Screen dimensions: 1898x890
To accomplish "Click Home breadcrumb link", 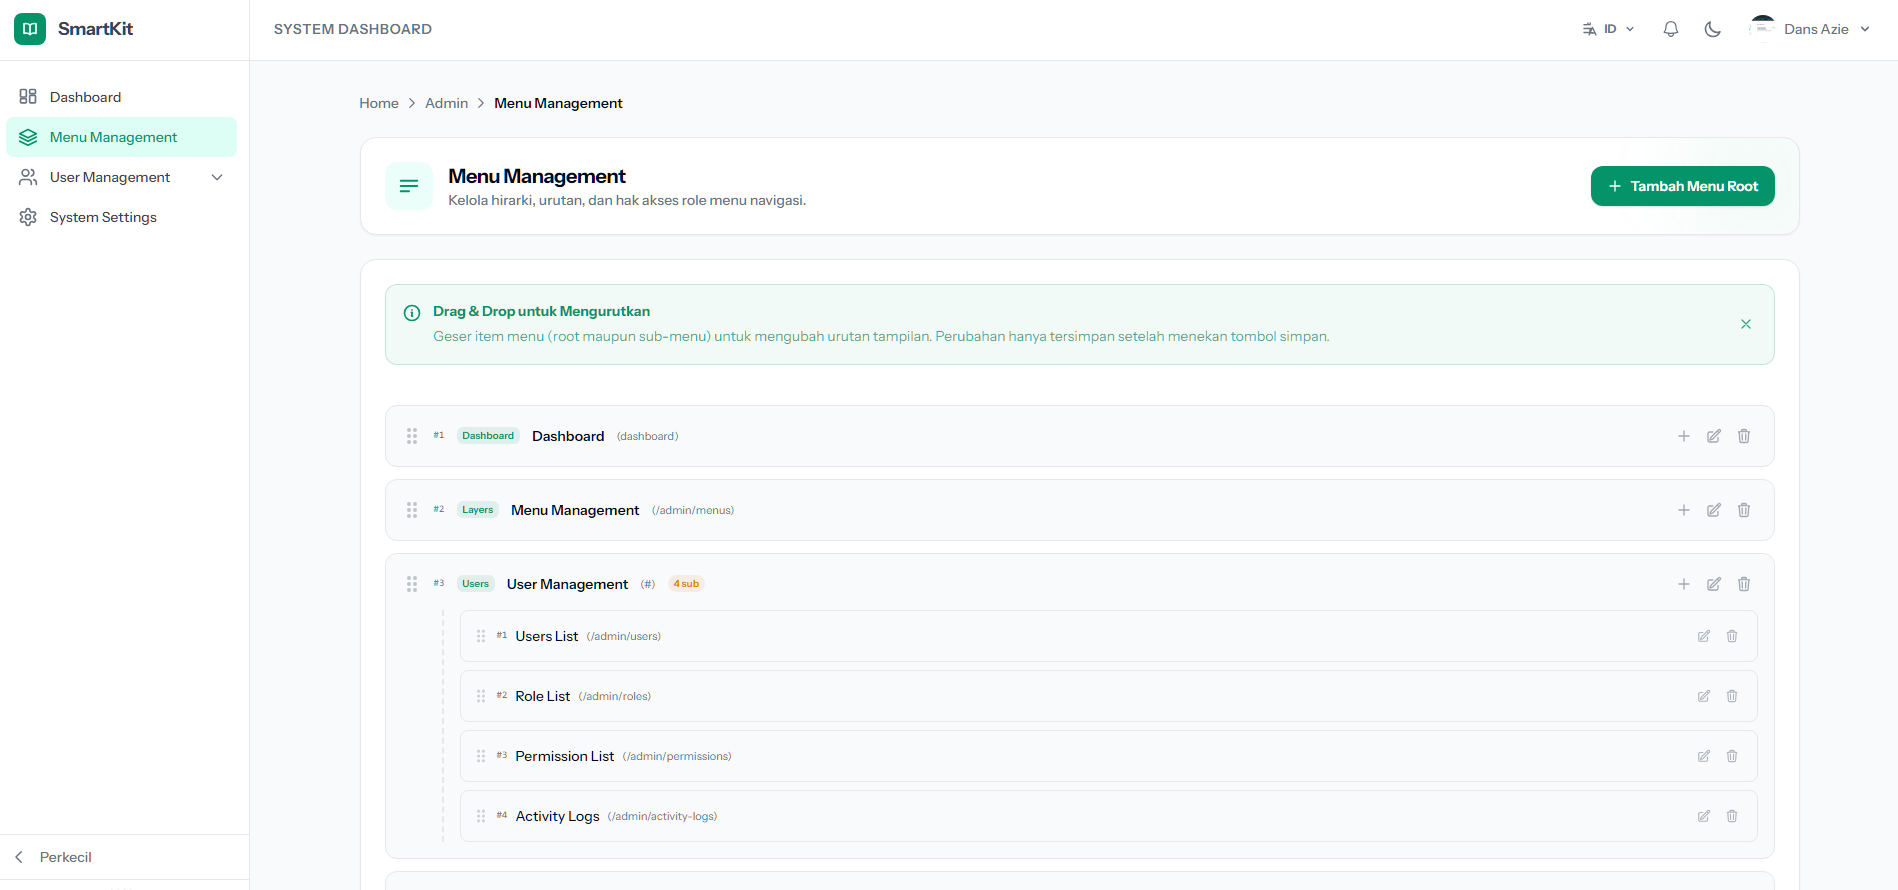I will [x=379, y=103].
